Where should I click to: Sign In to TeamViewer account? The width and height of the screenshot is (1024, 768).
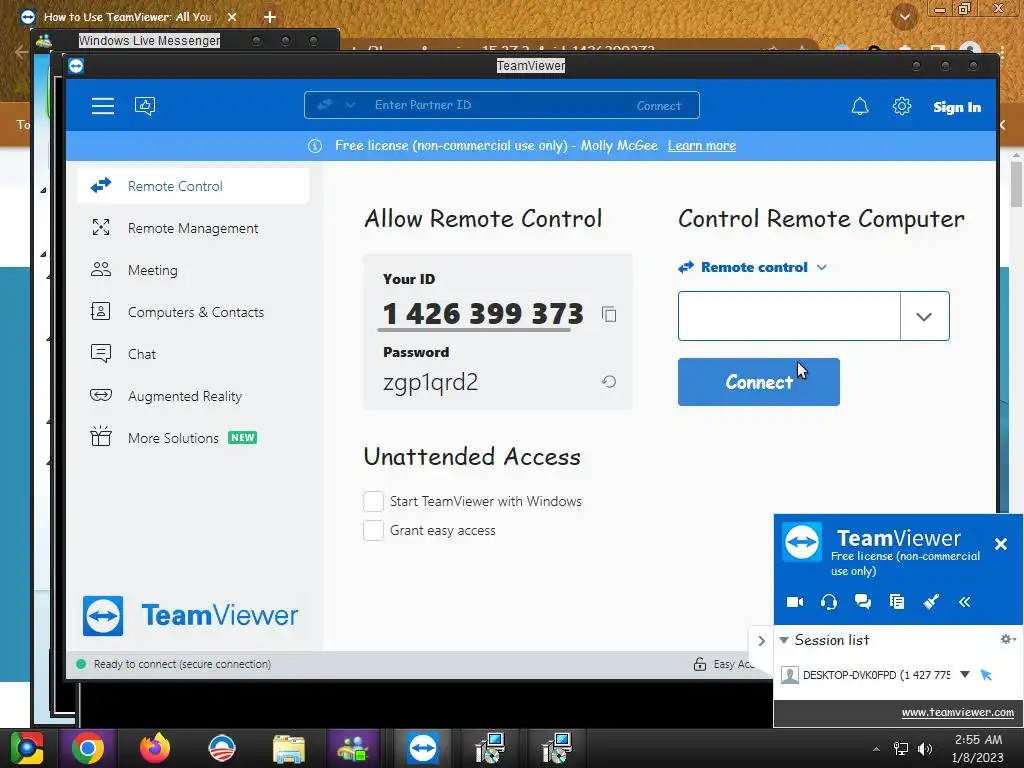point(957,107)
